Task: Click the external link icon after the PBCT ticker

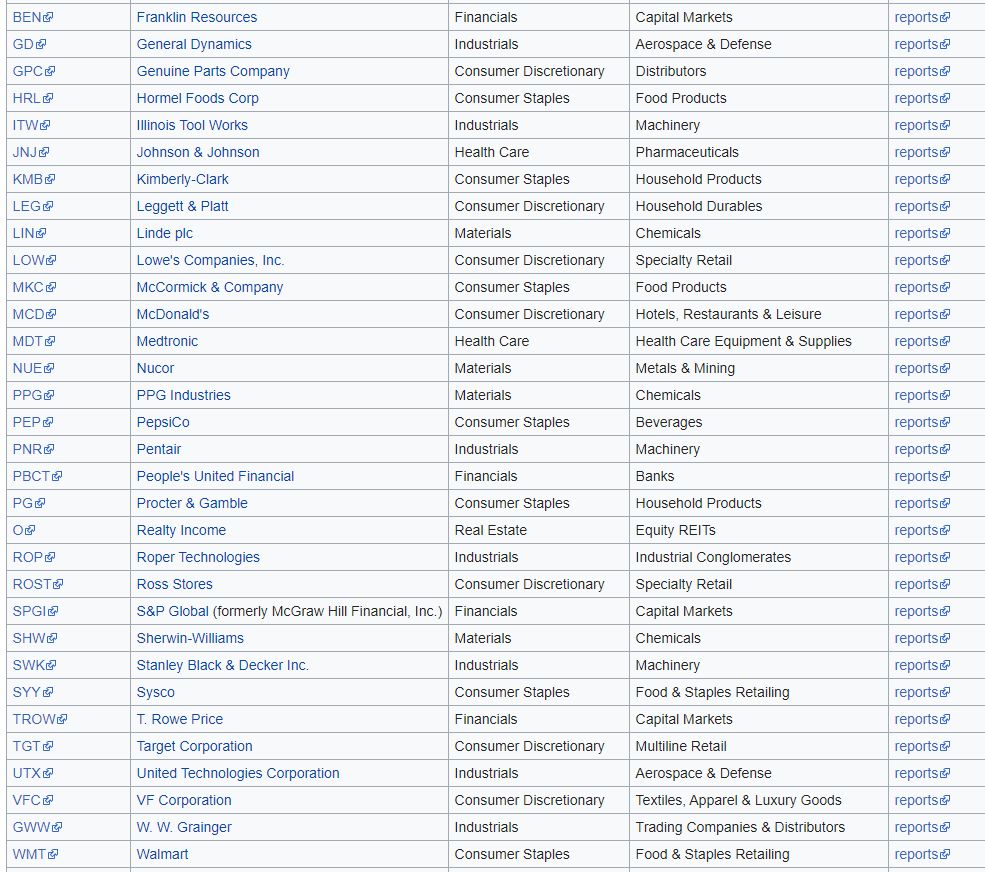Action: pos(57,477)
